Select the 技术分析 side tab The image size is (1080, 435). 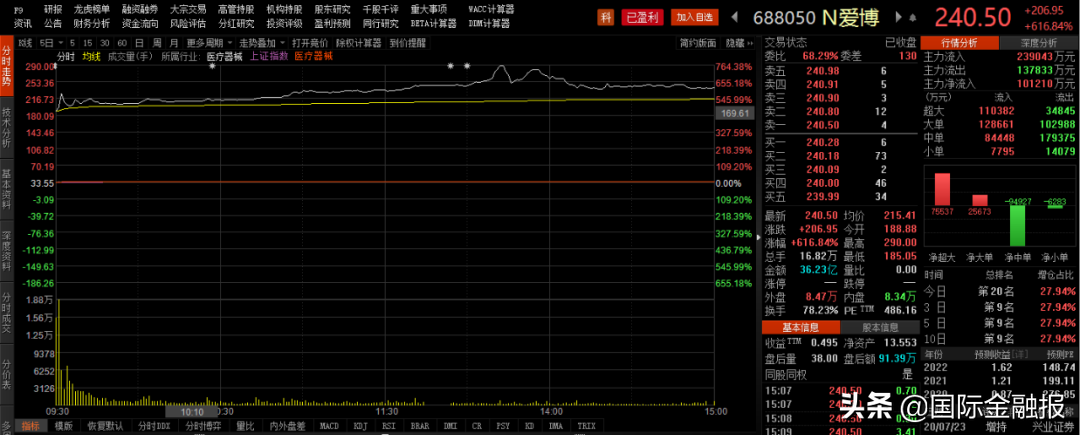click(6, 128)
